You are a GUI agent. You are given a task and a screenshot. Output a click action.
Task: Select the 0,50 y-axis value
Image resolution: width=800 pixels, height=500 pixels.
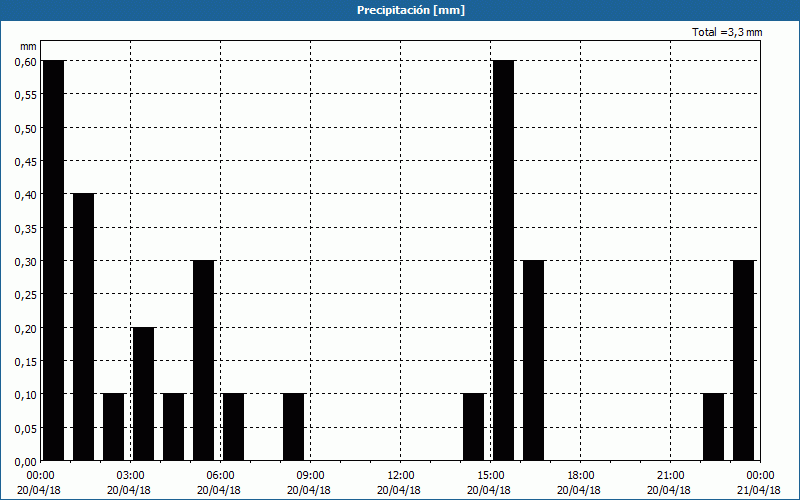click(26, 128)
